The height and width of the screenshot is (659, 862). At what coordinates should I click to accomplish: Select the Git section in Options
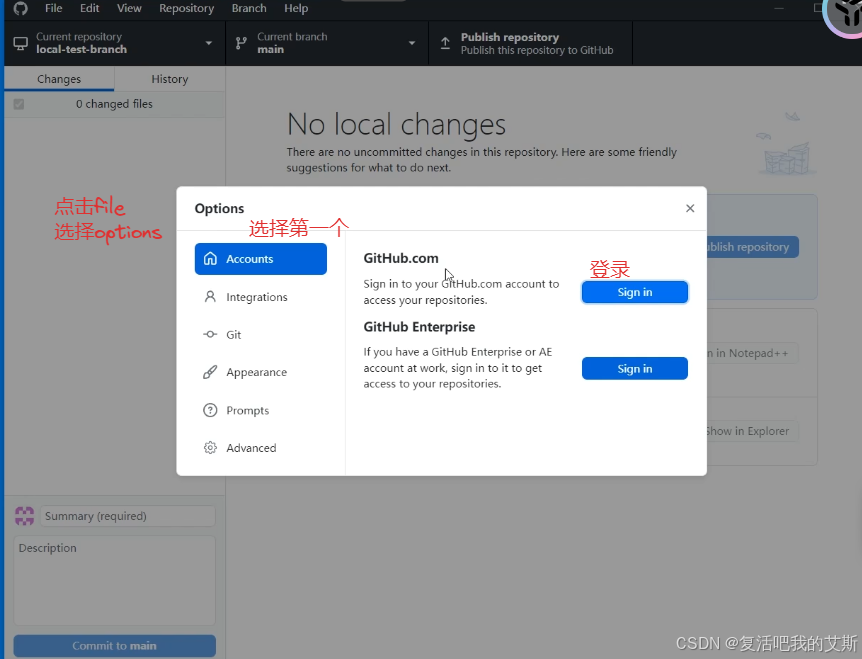click(261, 334)
